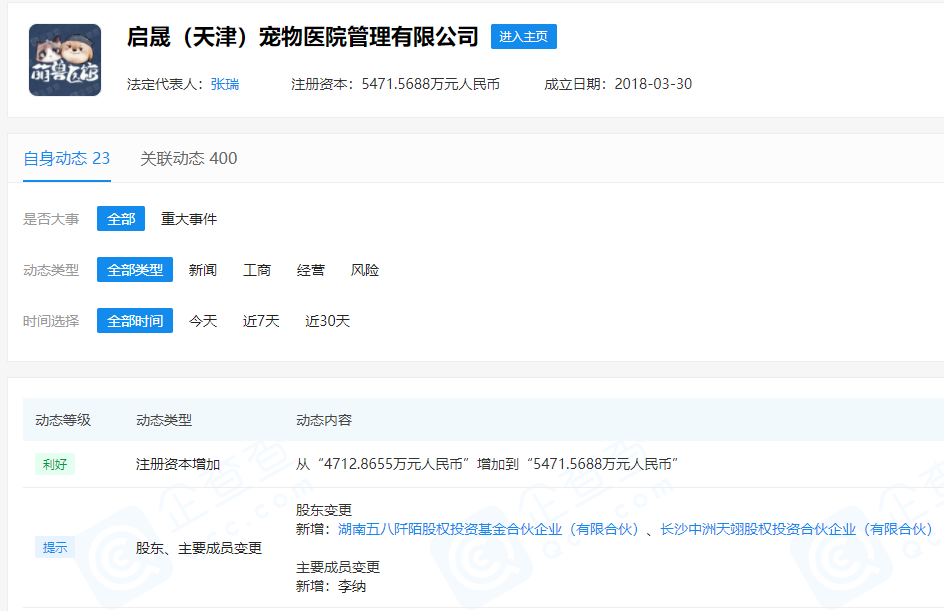Image resolution: width=944 pixels, height=611 pixels.
Task: Filter dynamic type by 风险
Action: pos(365,270)
